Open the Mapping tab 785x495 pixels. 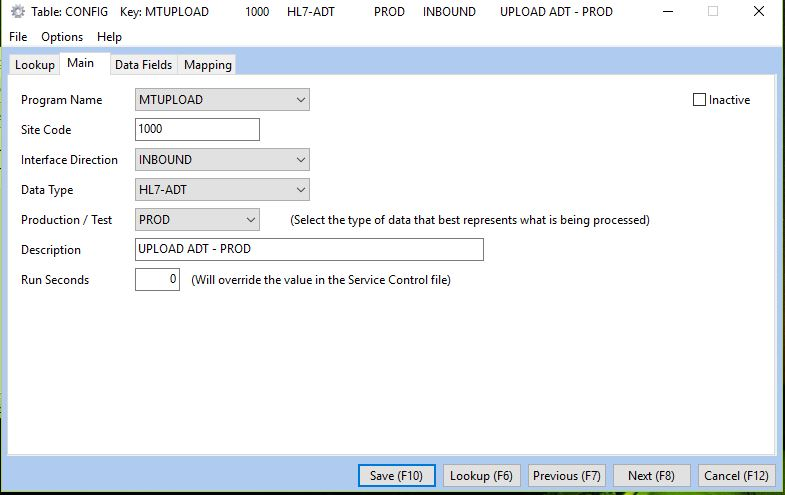208,65
